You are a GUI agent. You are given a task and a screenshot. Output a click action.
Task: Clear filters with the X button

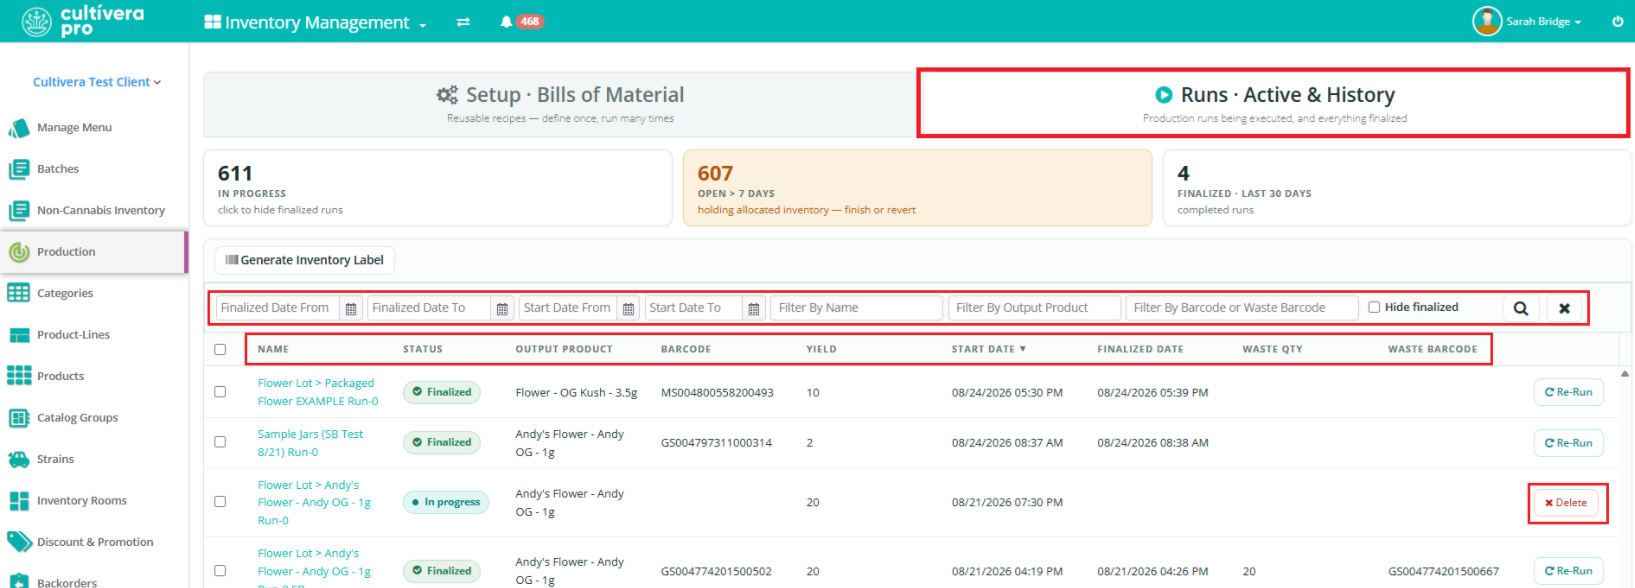1564,308
